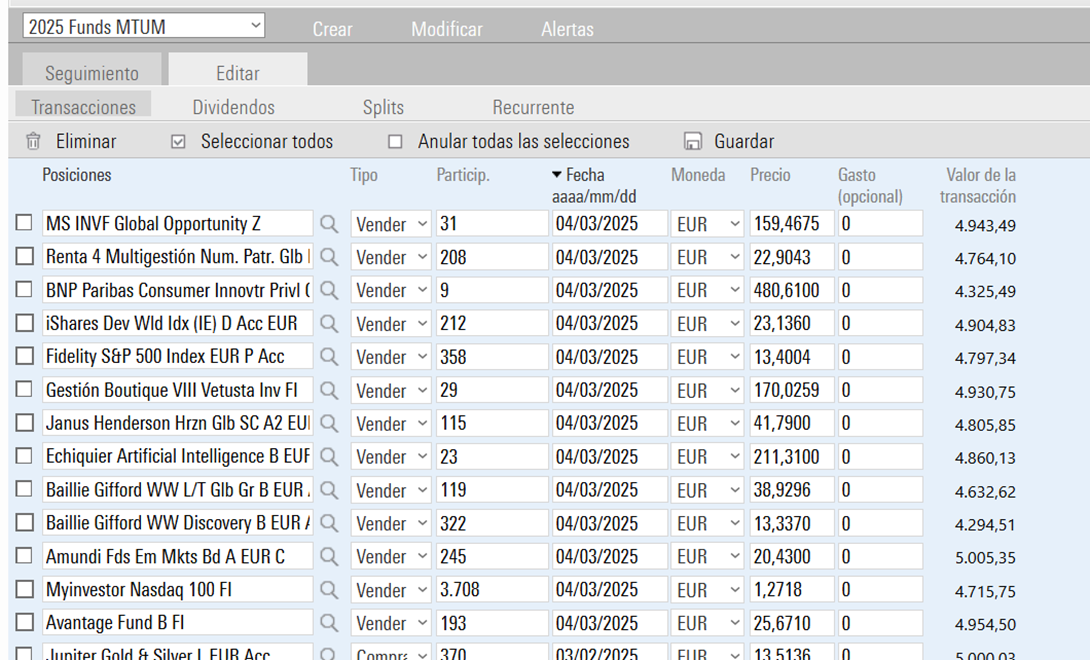Click the Posiciones column header
Image resolution: width=1090 pixels, height=660 pixels.
tap(76, 175)
